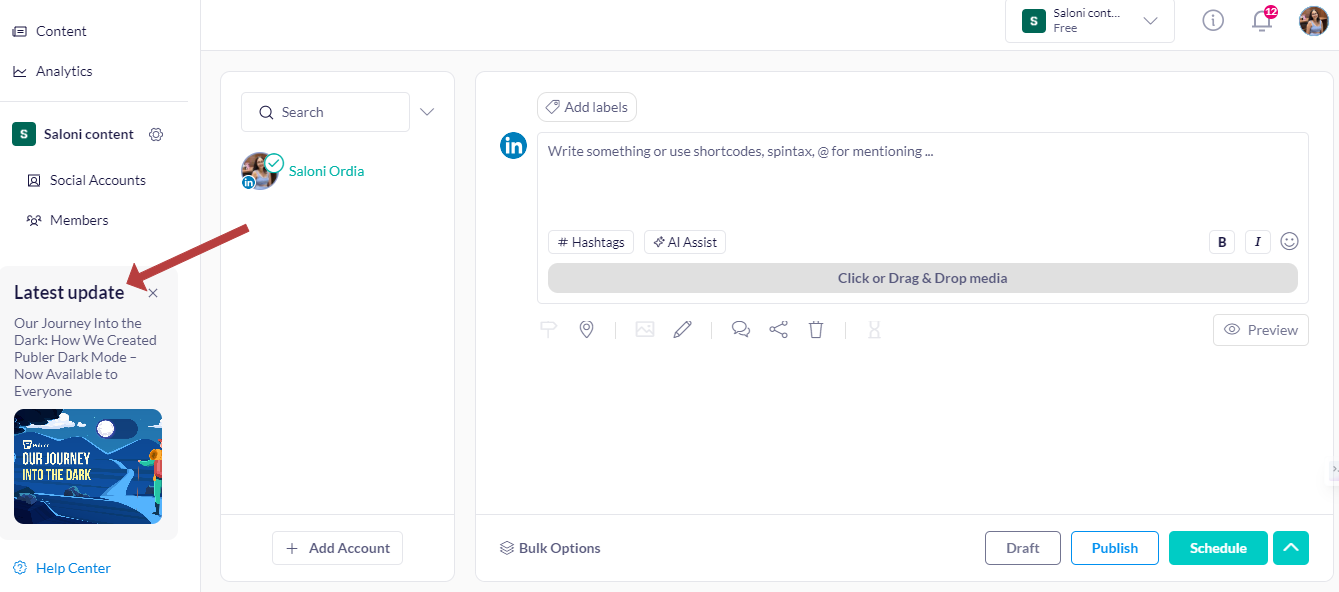Toggle bold formatting in the composer
The height and width of the screenshot is (592, 1339).
(1221, 241)
